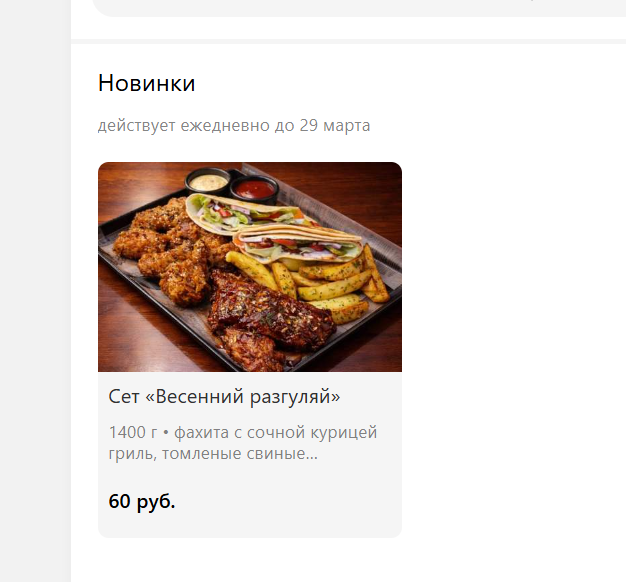
Task: Open the «Весенний разгуляй» set photo
Action: click(250, 267)
